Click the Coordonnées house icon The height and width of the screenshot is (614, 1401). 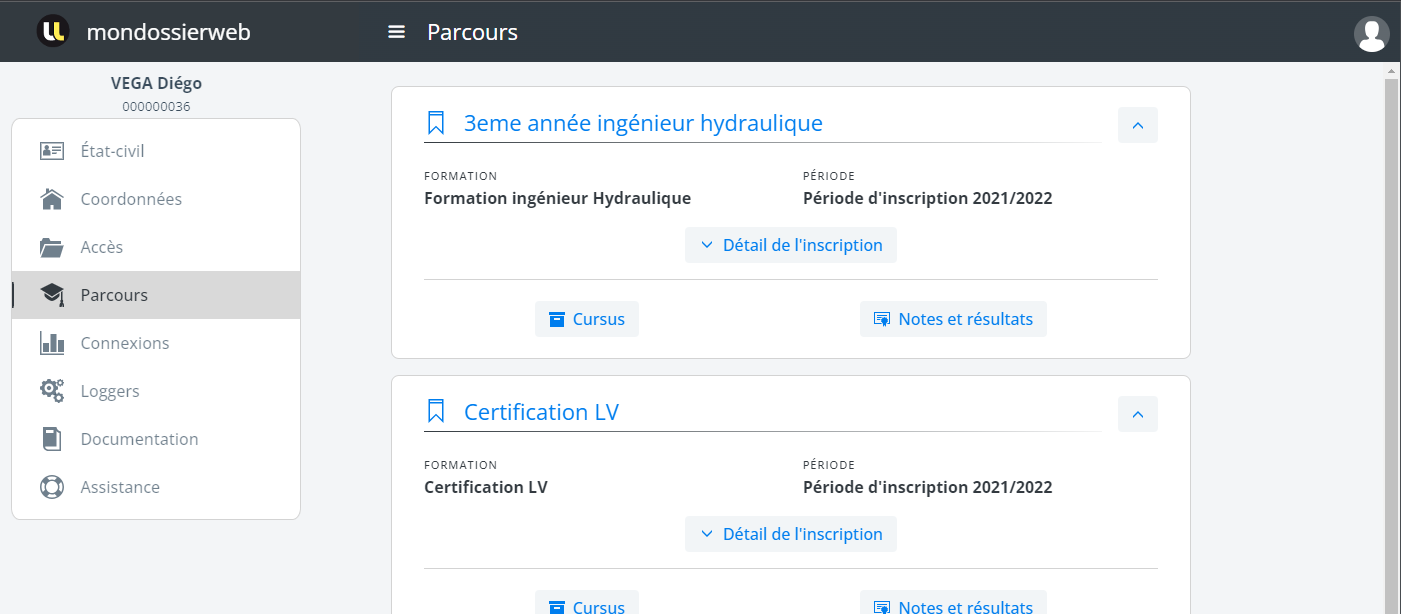pyautogui.click(x=52, y=199)
